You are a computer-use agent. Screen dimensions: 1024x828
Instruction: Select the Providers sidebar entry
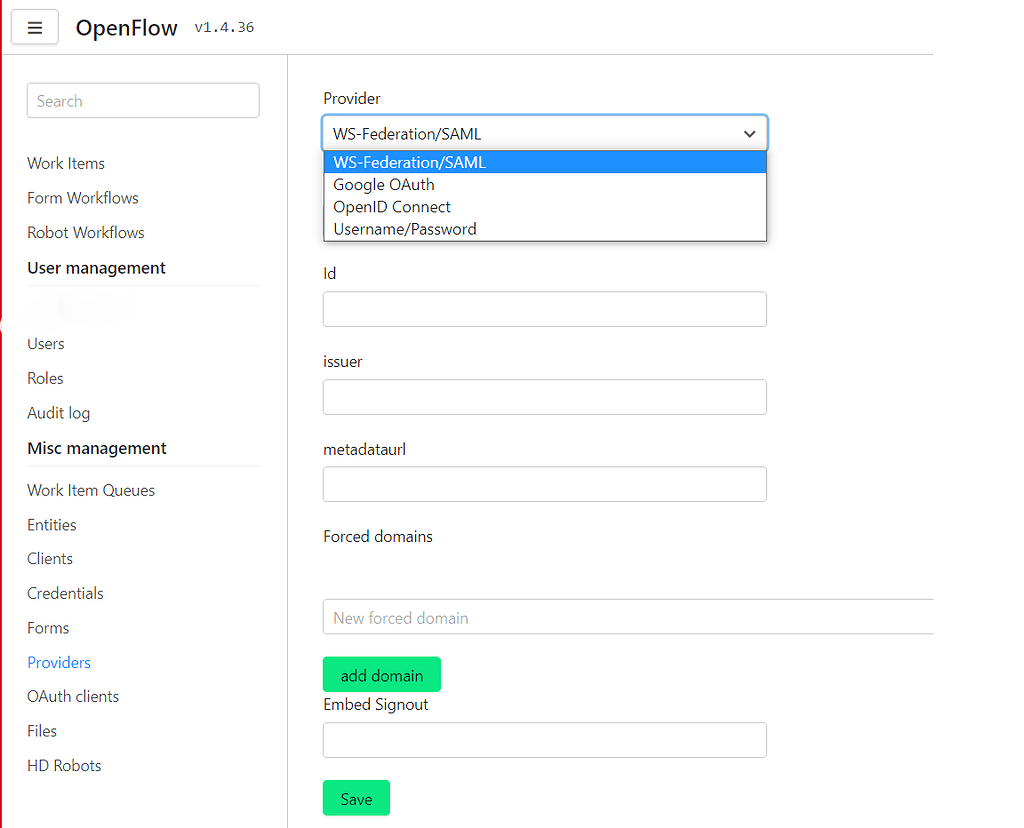click(x=58, y=662)
